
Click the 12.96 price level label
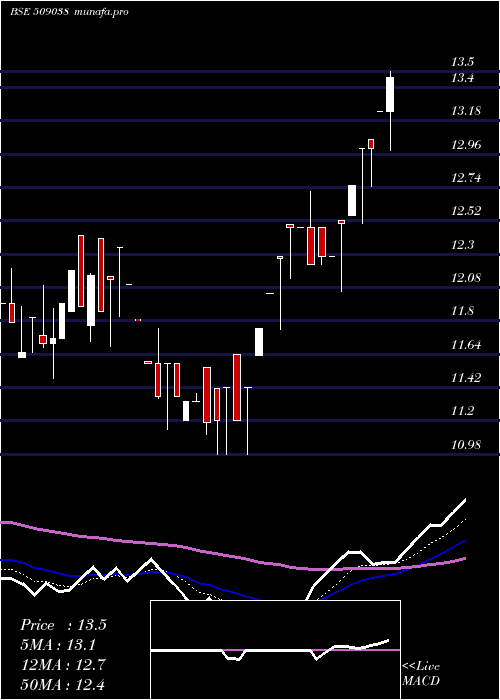(x=466, y=144)
